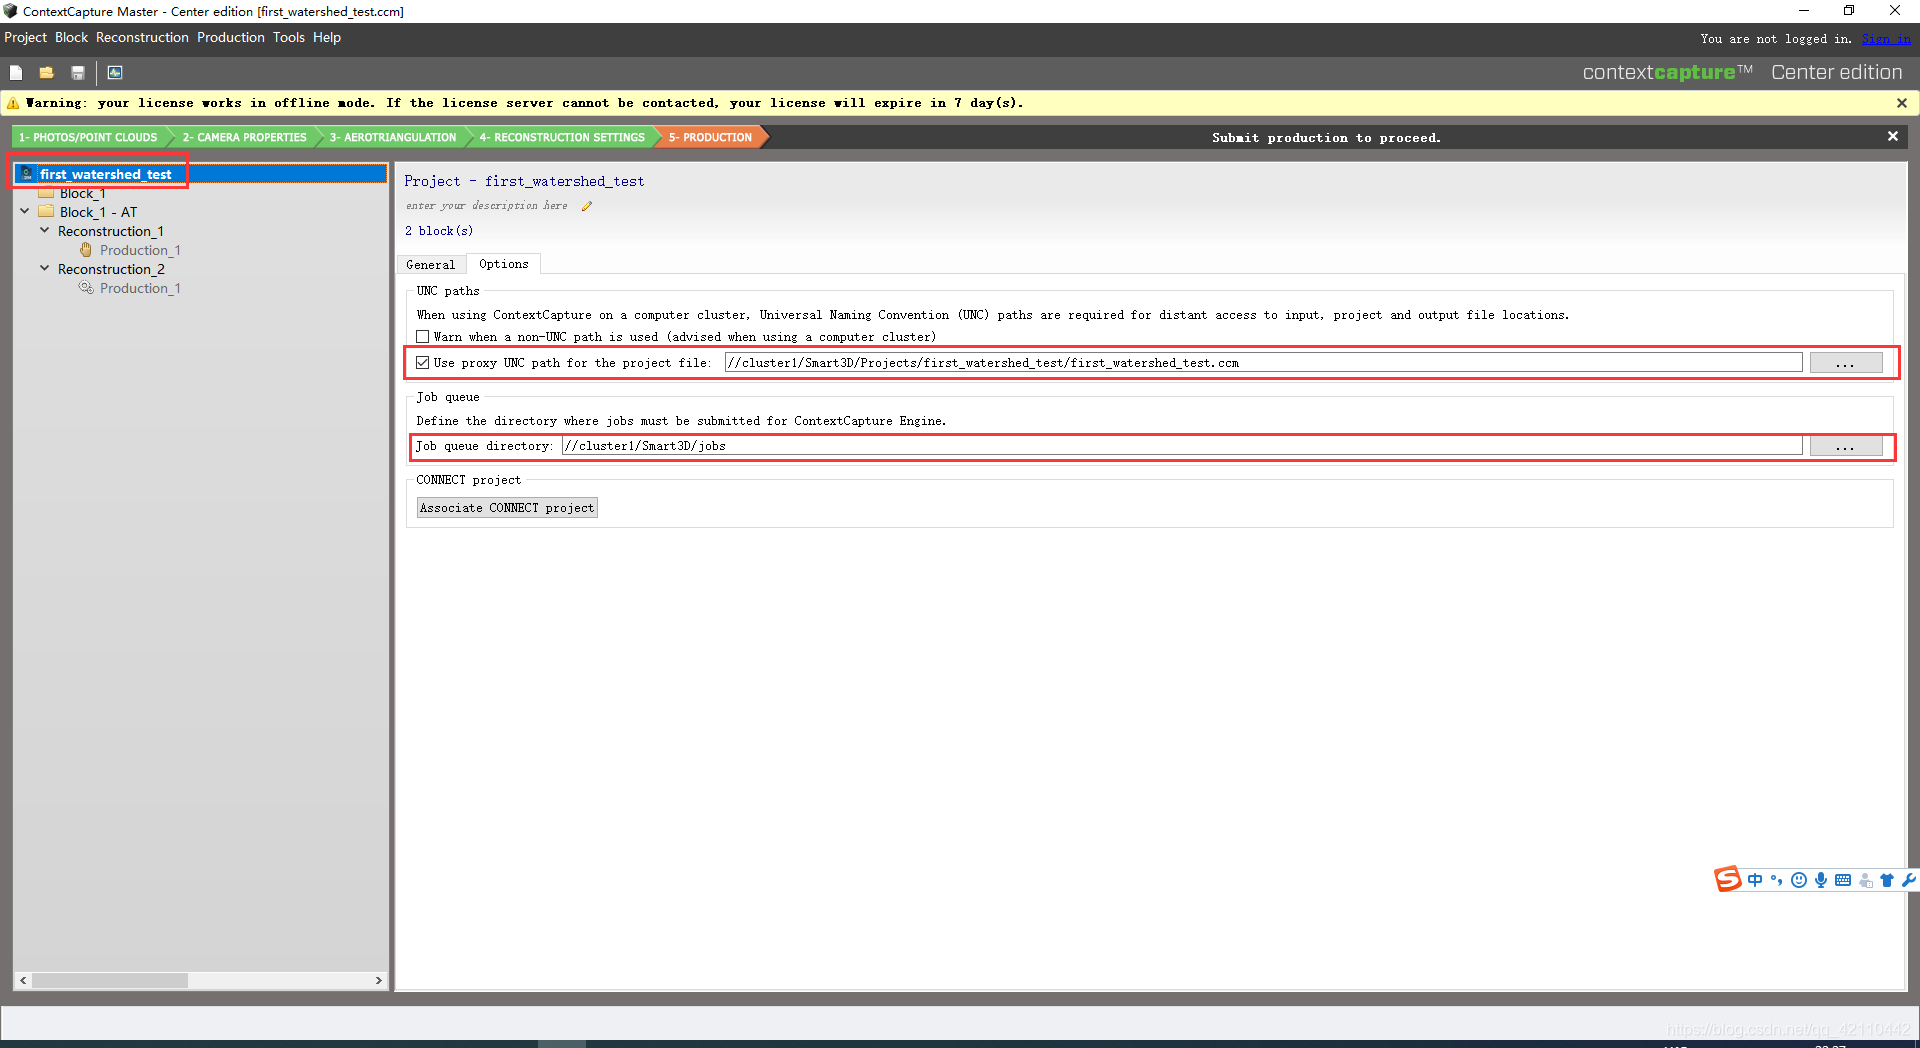Click the Block_1 - AT folder icon
Screen dimensions: 1920x1048
[x=46, y=212]
